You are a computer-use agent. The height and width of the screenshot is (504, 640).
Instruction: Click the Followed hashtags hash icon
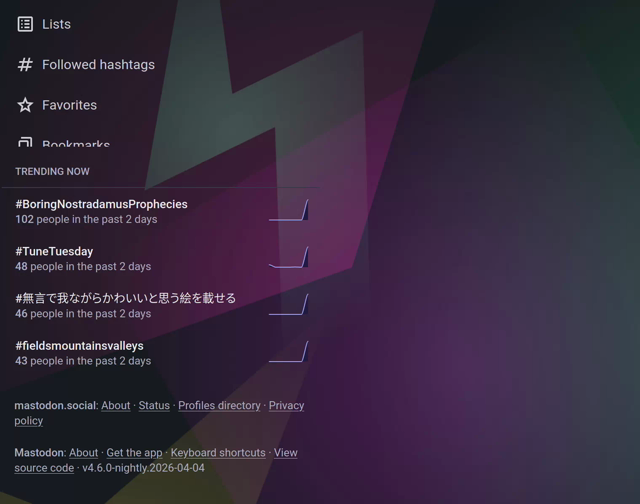[x=25, y=64]
